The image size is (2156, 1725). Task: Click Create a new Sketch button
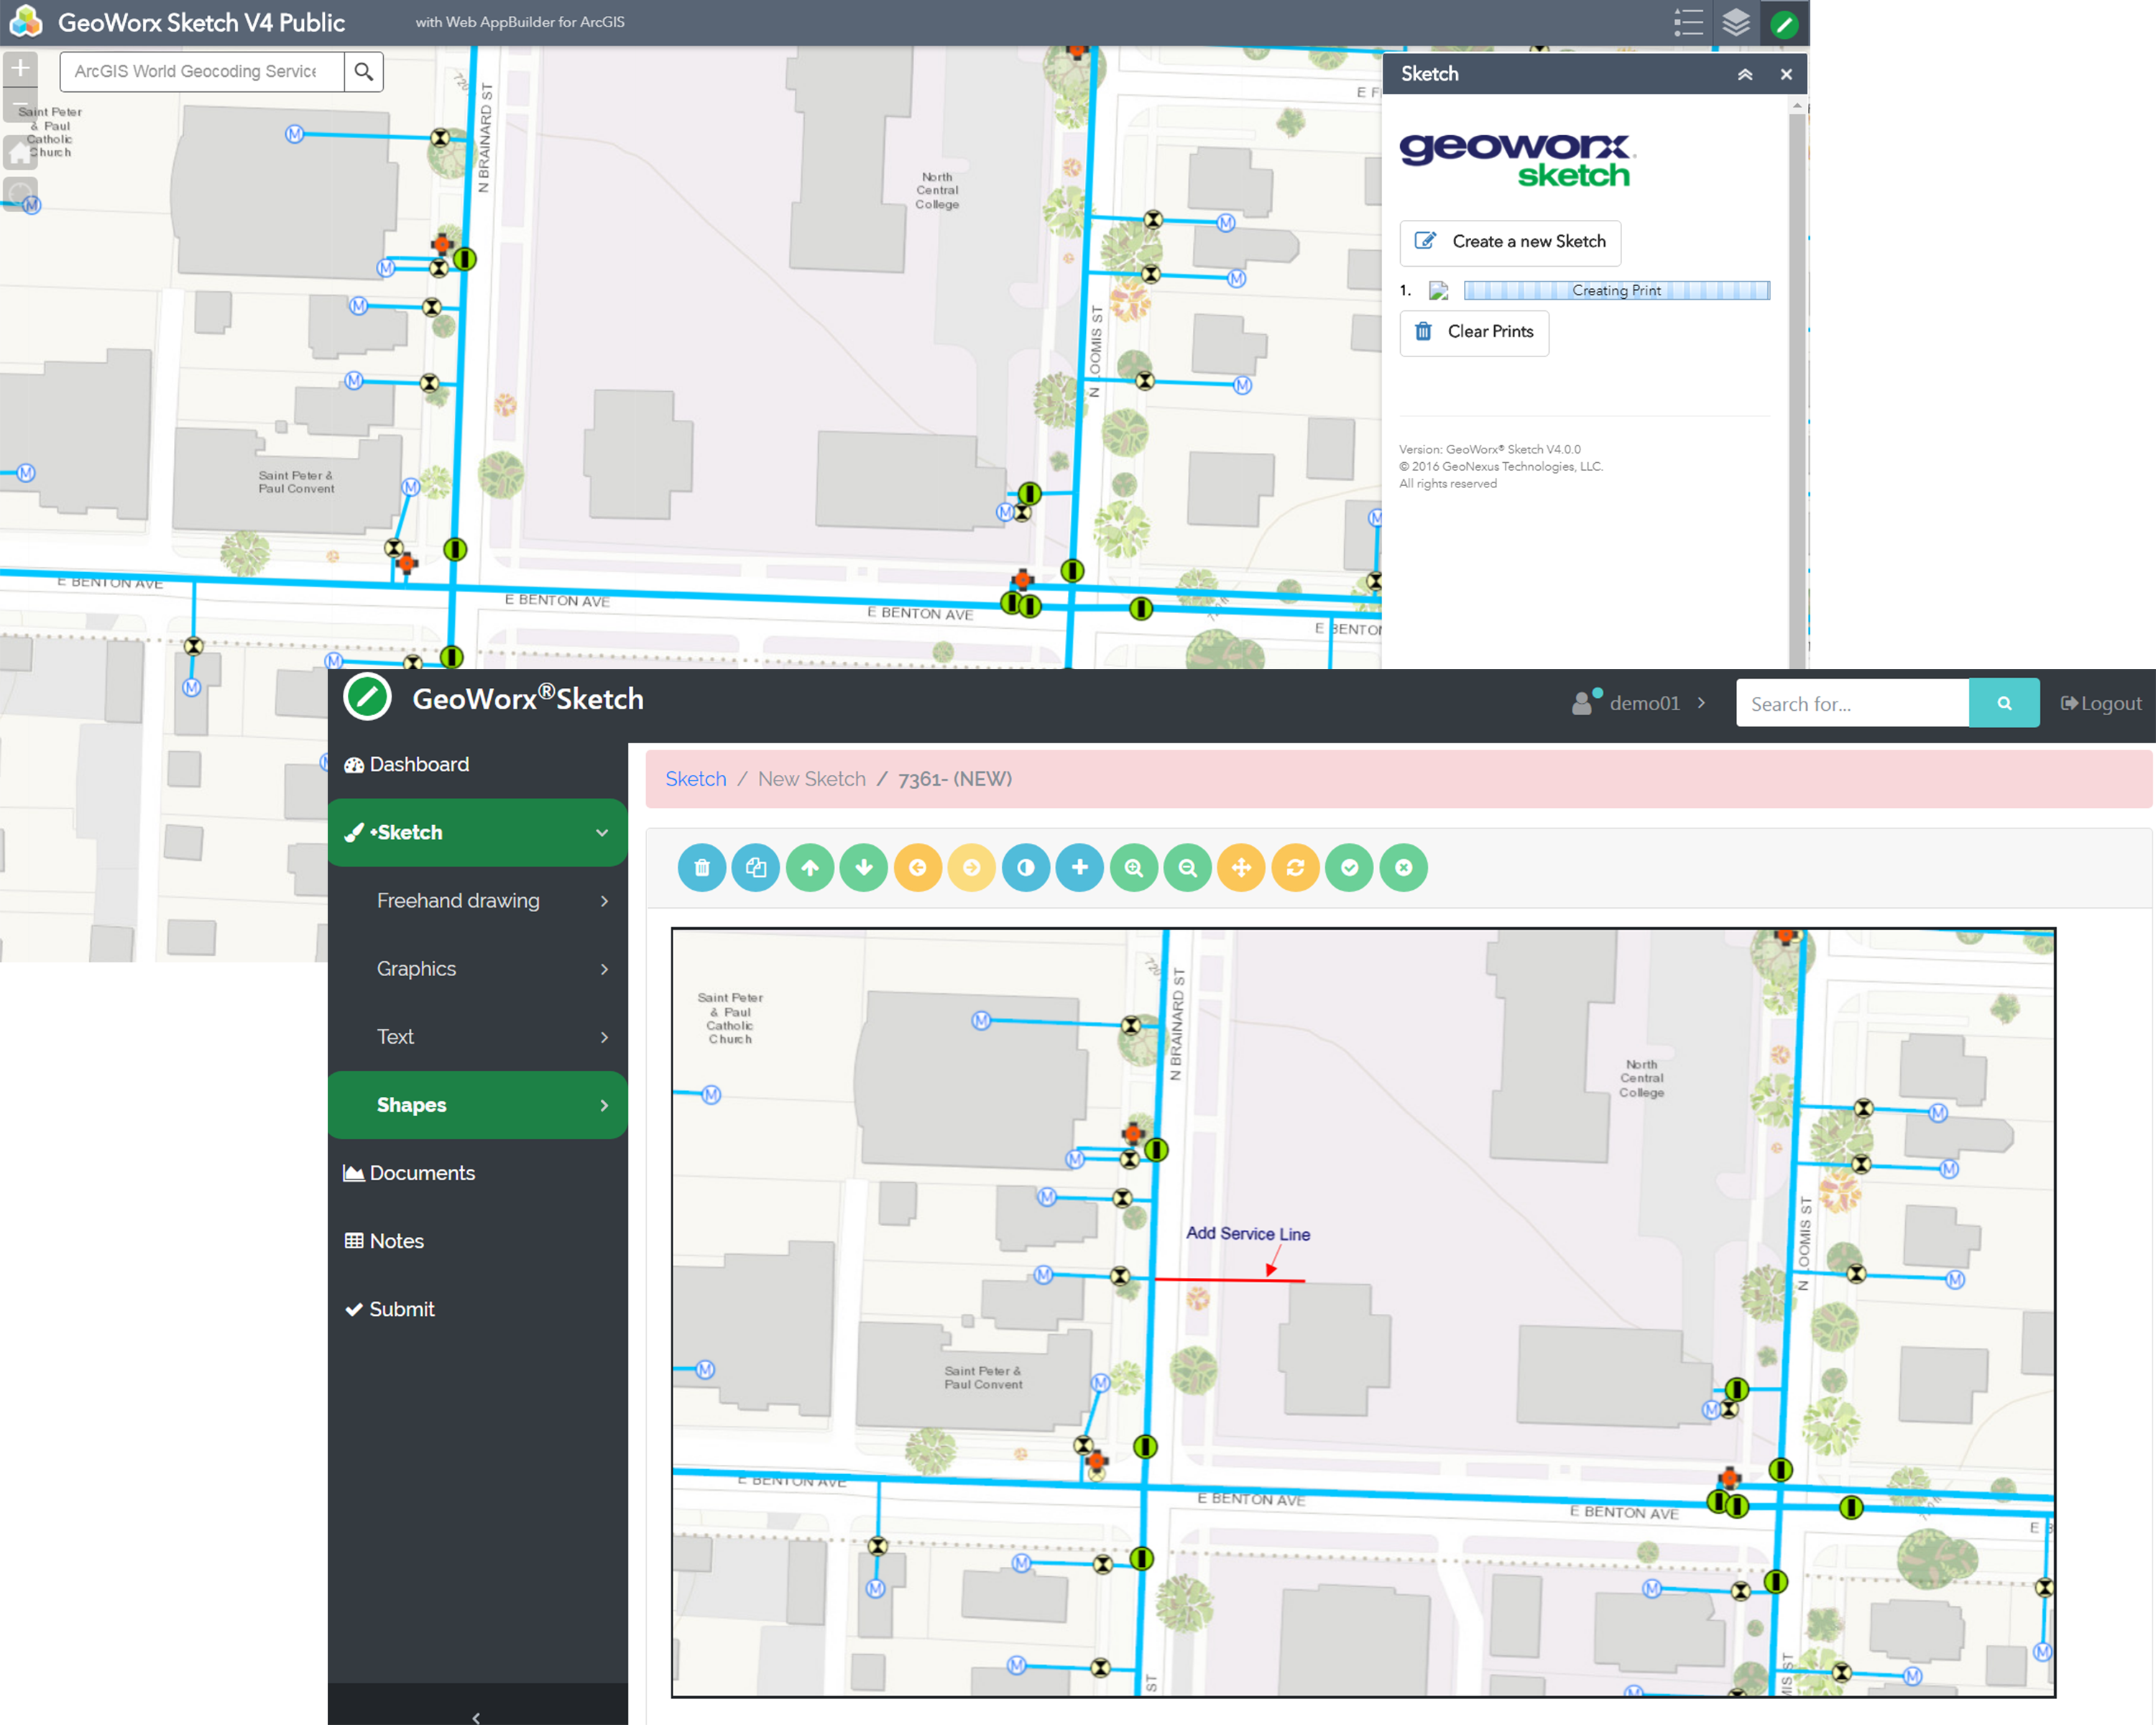[1510, 242]
